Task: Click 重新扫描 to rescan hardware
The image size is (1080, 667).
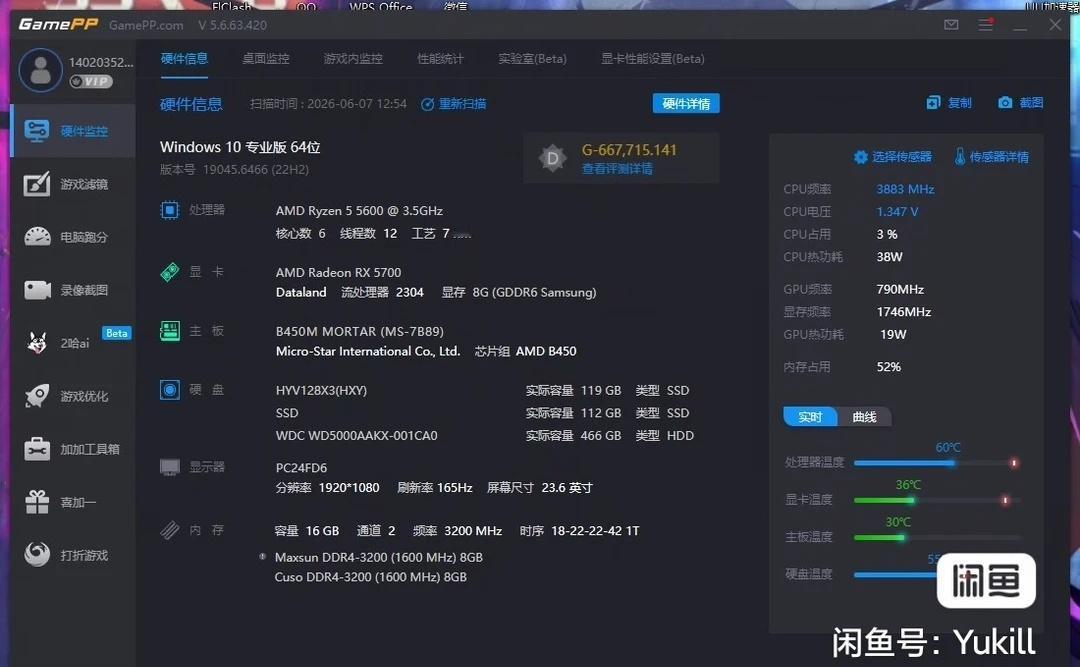Action: [454, 104]
